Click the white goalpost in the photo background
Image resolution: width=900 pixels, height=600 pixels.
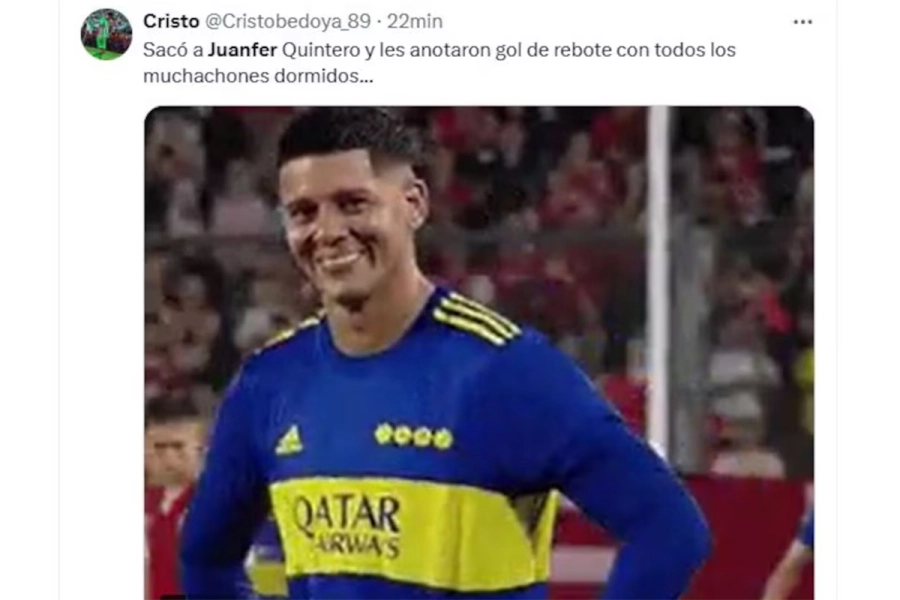tap(658, 276)
